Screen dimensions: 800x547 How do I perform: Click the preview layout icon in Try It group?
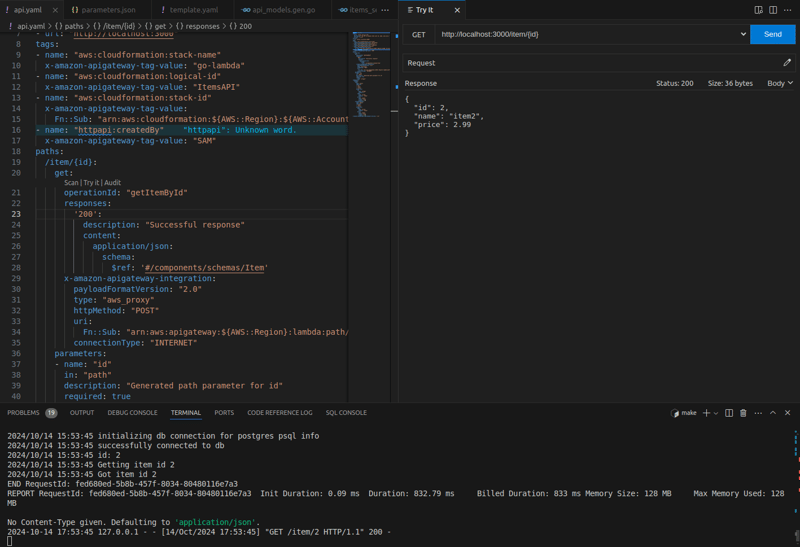coord(759,10)
